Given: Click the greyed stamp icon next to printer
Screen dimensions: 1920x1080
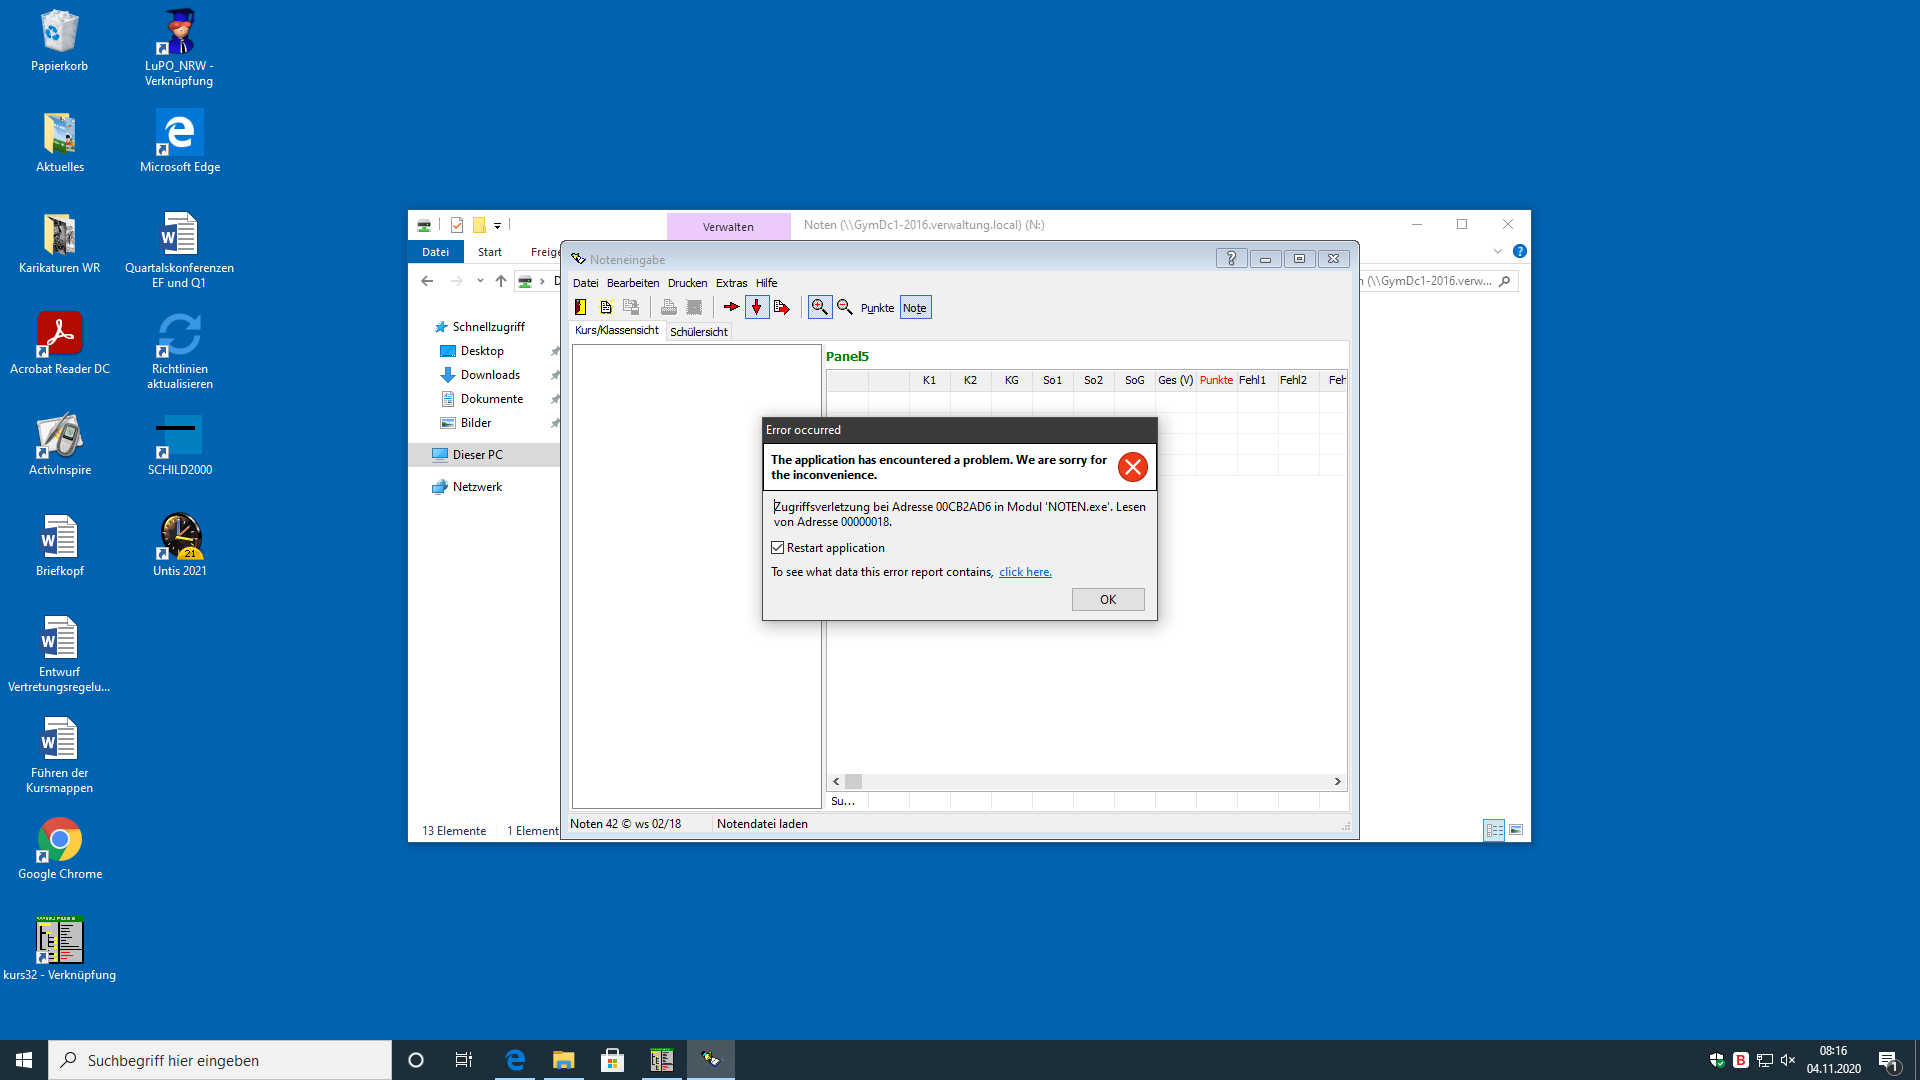Looking at the screenshot, I should pos(694,308).
